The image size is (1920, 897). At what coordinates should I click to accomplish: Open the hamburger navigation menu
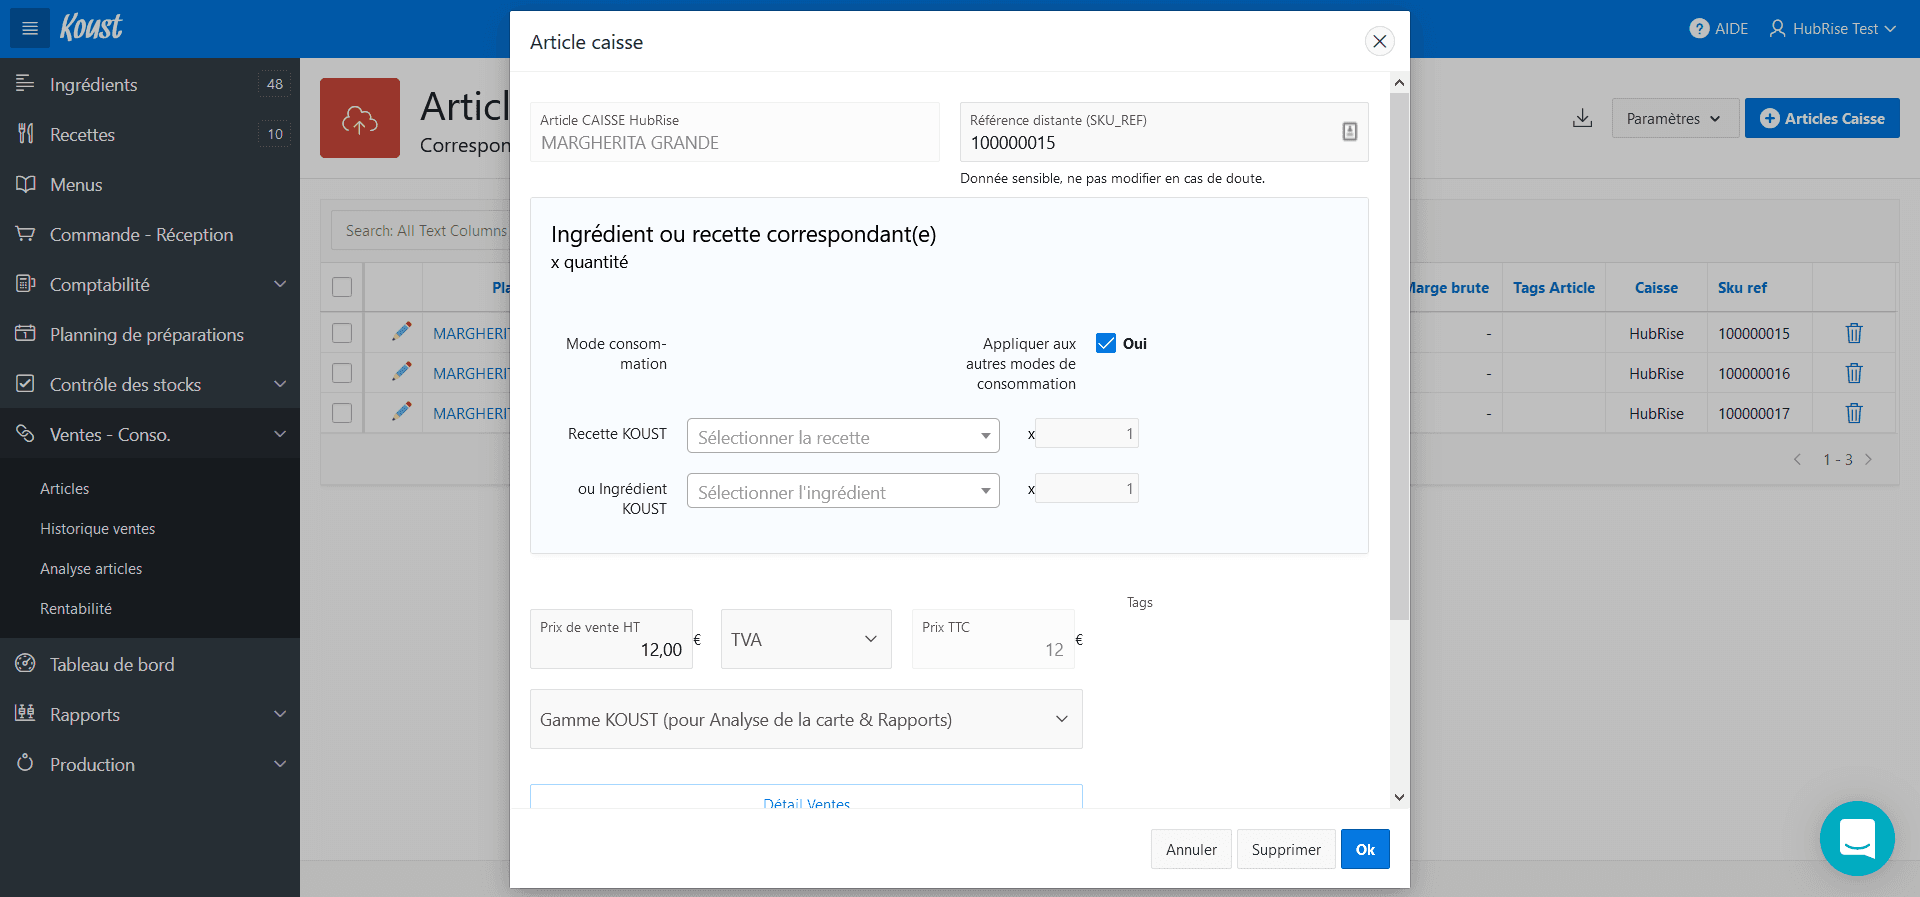[30, 28]
